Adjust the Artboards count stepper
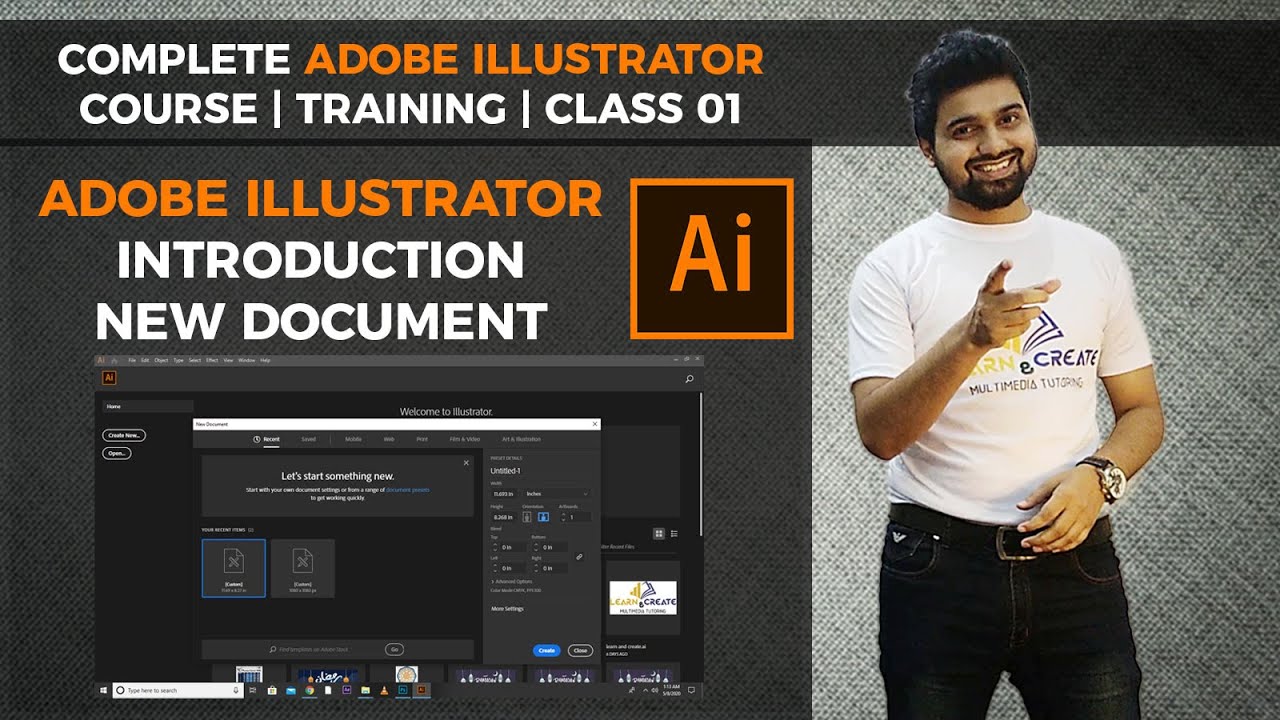1280x720 pixels. [x=563, y=517]
